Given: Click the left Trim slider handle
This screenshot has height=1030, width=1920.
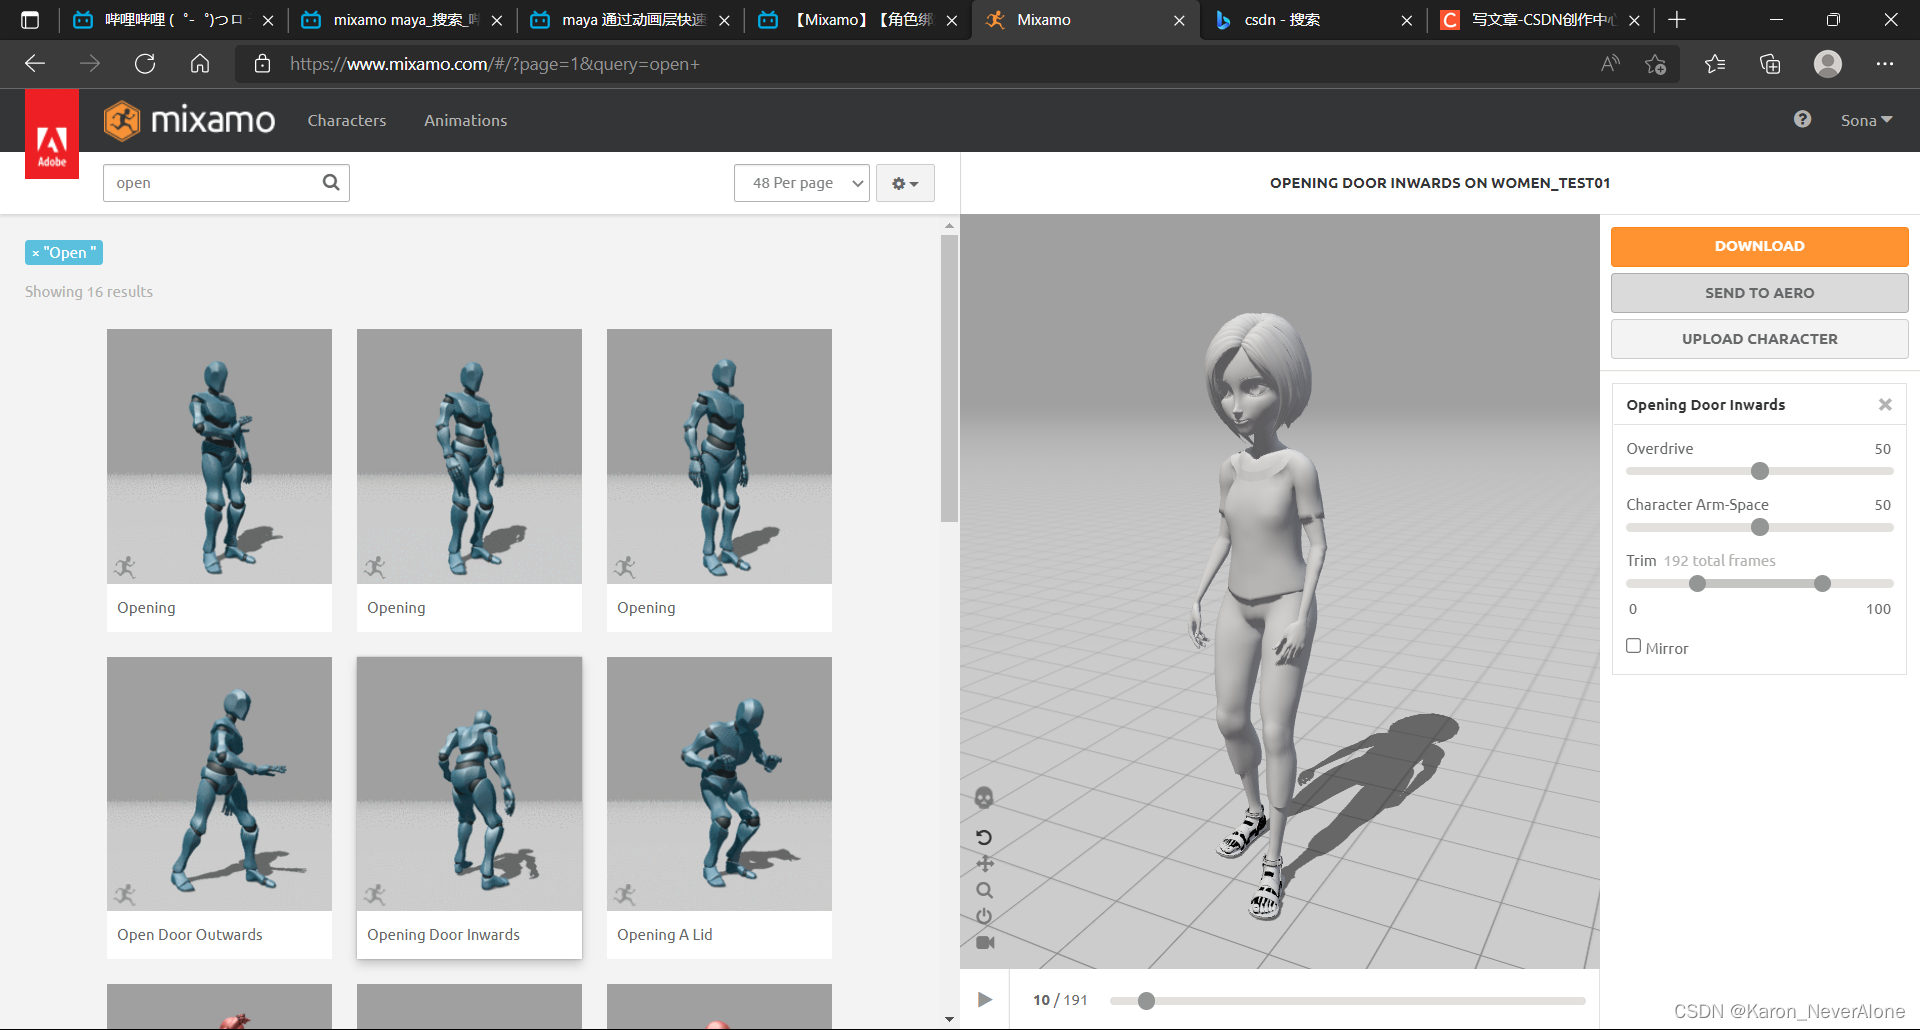Looking at the screenshot, I should [x=1697, y=583].
